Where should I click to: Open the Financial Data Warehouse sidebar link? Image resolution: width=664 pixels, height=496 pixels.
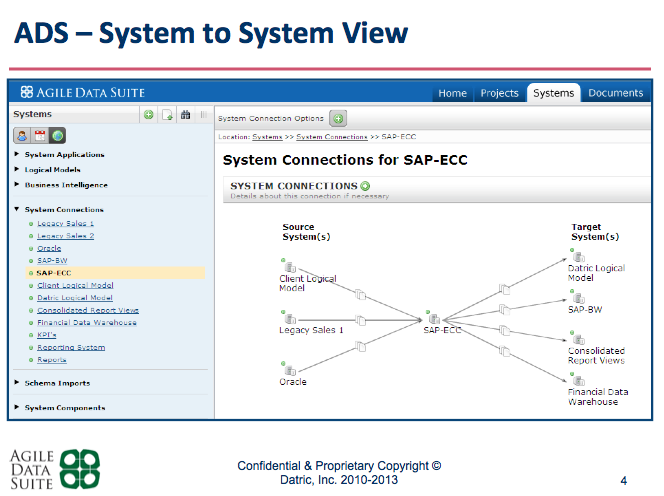(87, 323)
